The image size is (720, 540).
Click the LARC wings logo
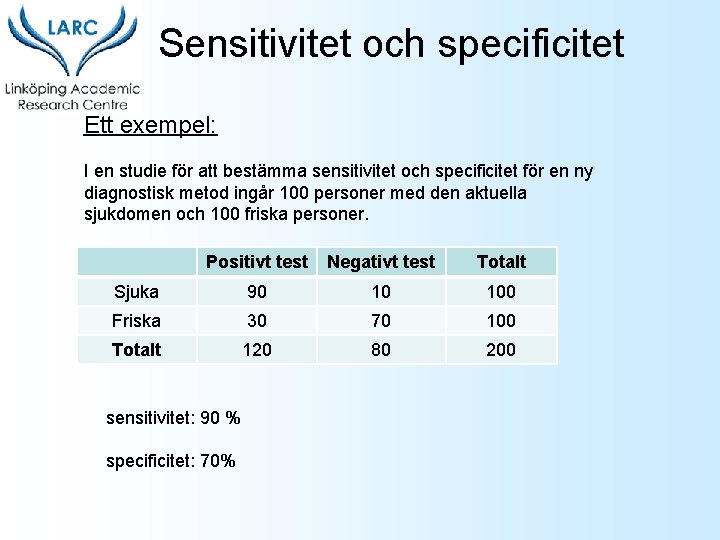click(x=73, y=40)
